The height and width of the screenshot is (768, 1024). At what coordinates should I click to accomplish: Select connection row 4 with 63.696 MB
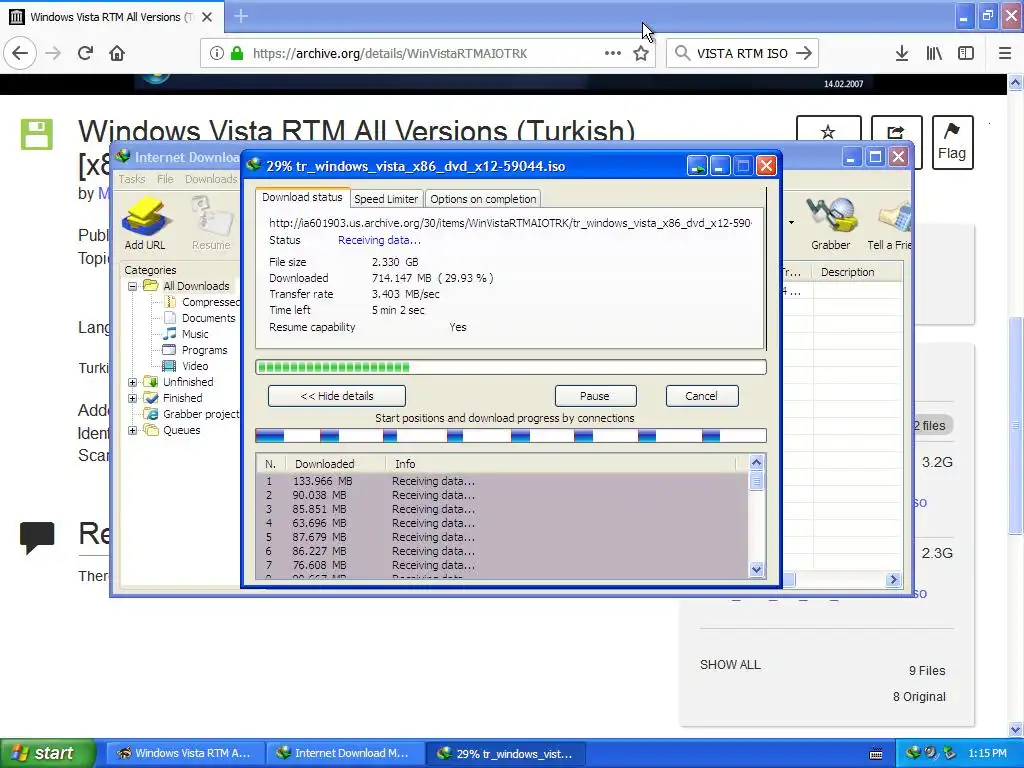[x=502, y=523]
